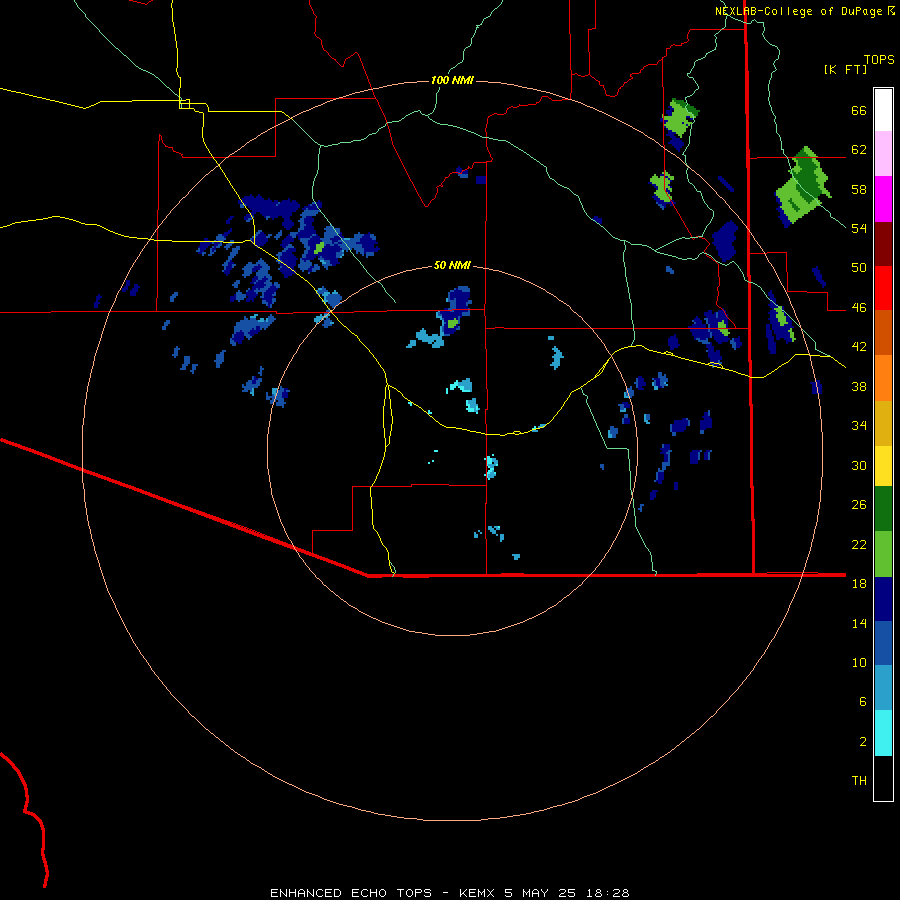
Task: Click legend value 30
Action: [859, 465]
